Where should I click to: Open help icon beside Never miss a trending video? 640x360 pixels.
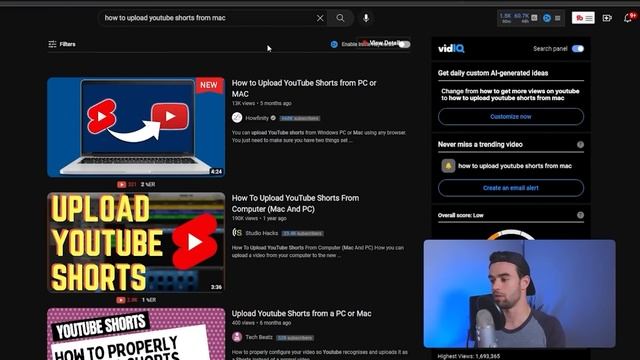pos(580,144)
